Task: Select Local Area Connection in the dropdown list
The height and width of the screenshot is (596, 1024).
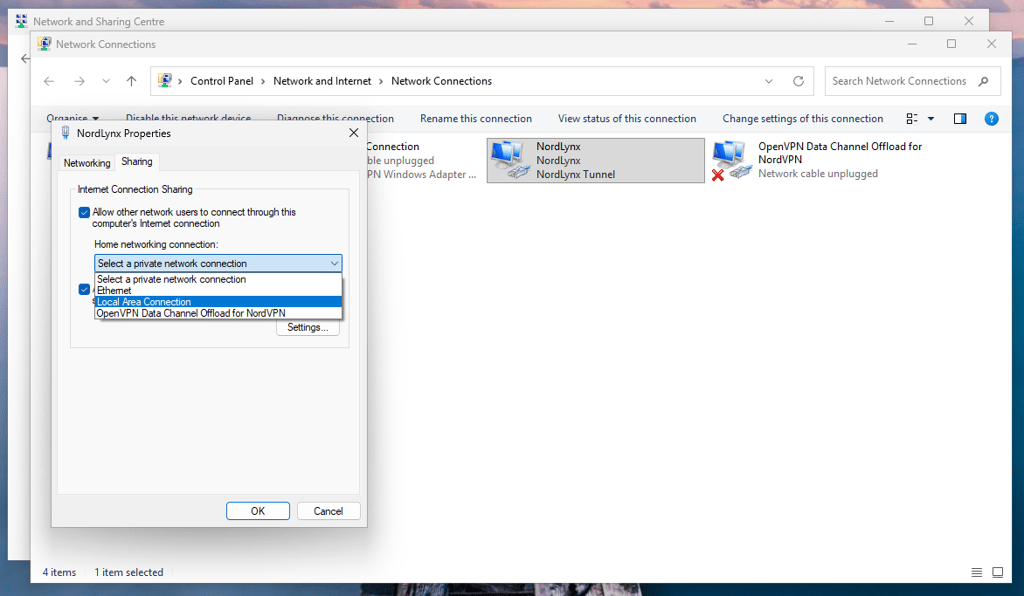Action: (218, 302)
